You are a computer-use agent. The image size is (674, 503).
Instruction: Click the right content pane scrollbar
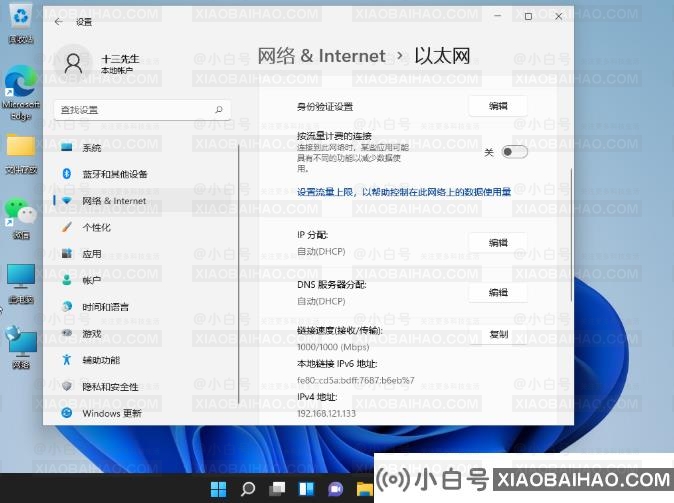571,235
